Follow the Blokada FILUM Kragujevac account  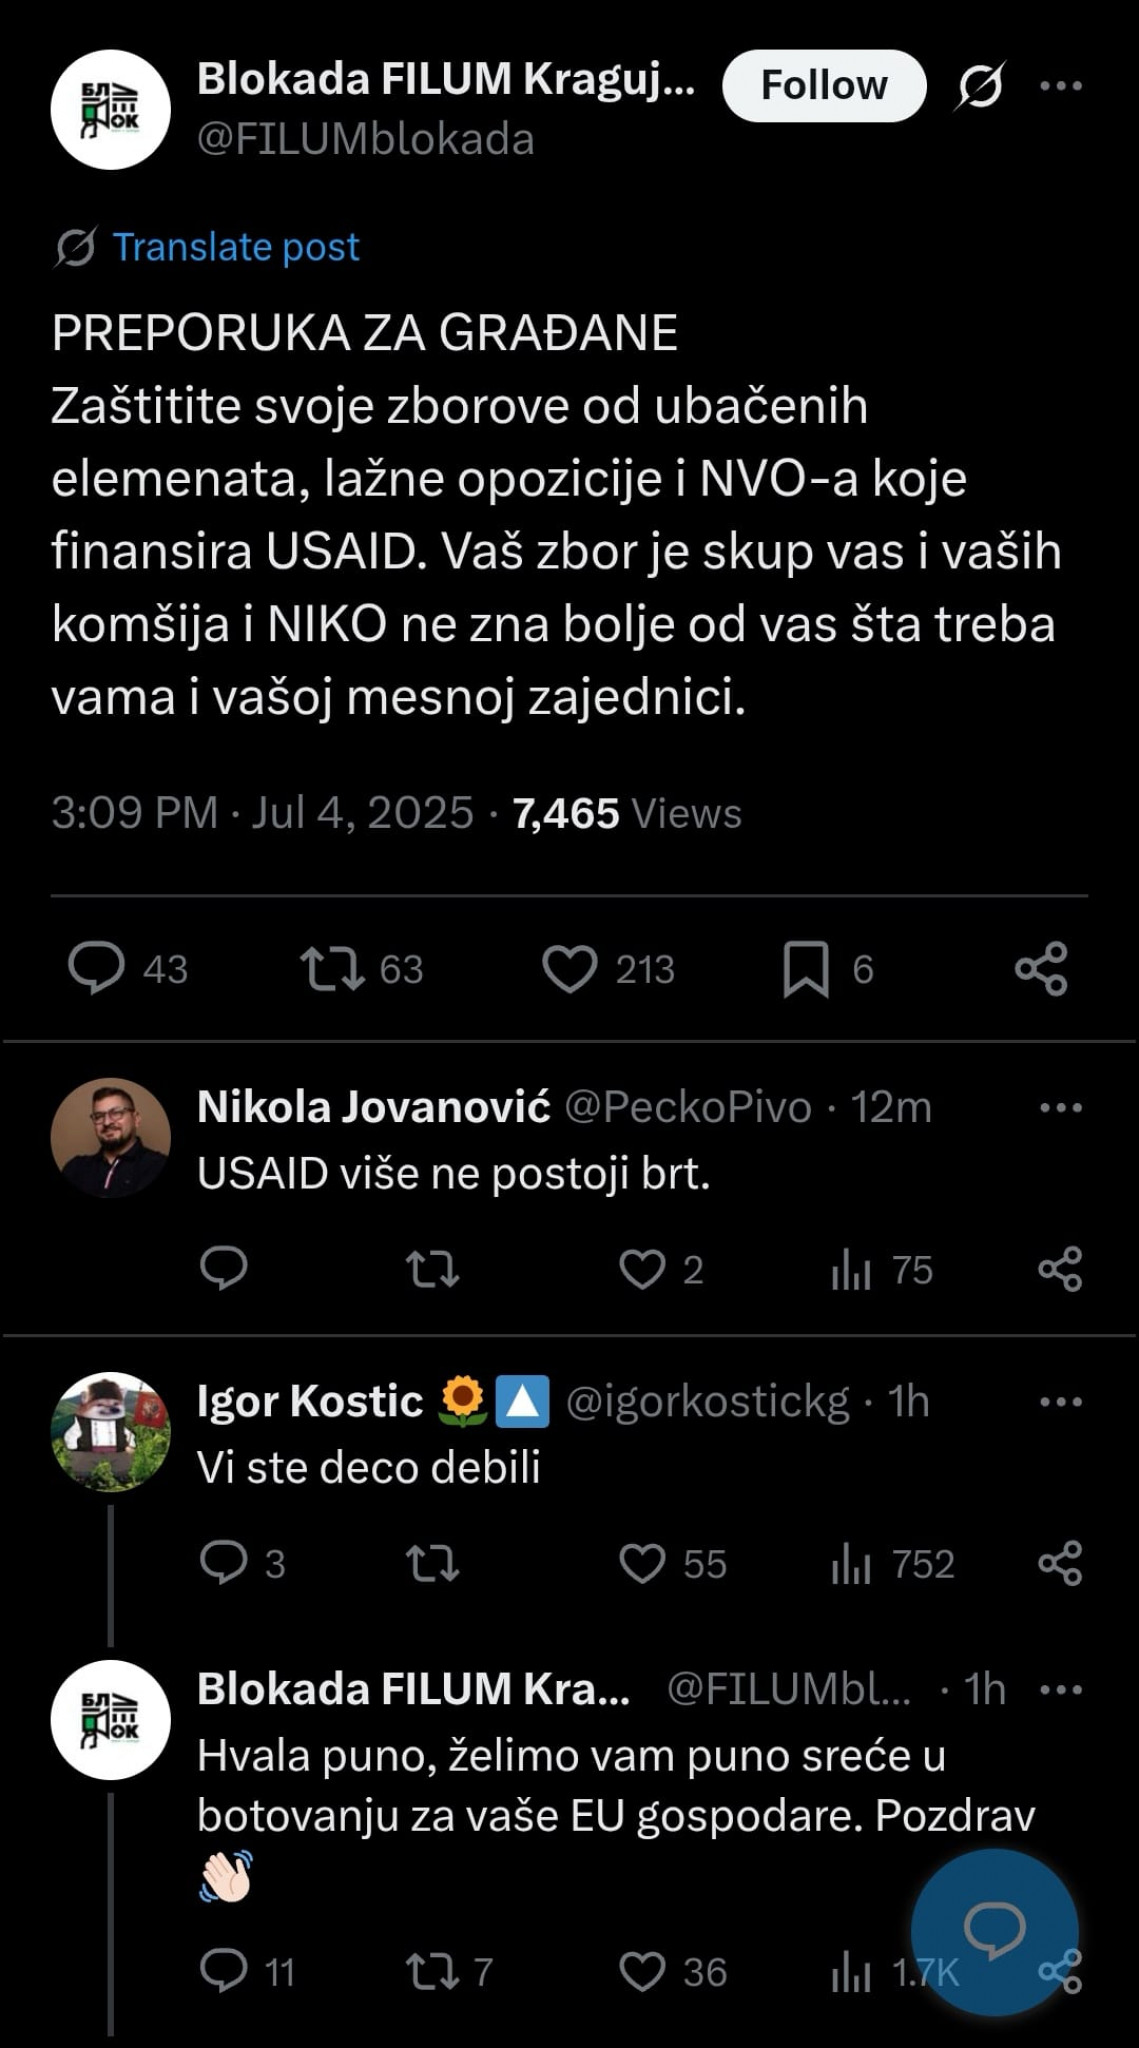coord(824,86)
